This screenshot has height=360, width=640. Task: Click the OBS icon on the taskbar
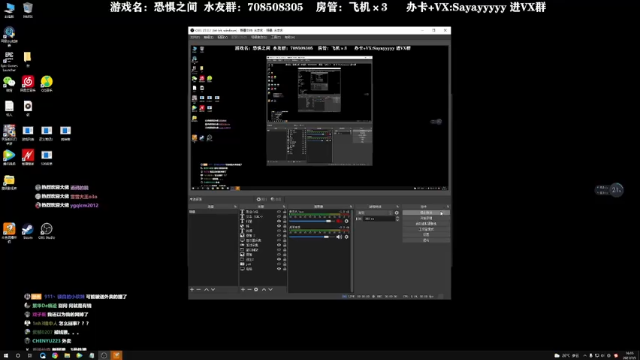click(104, 356)
